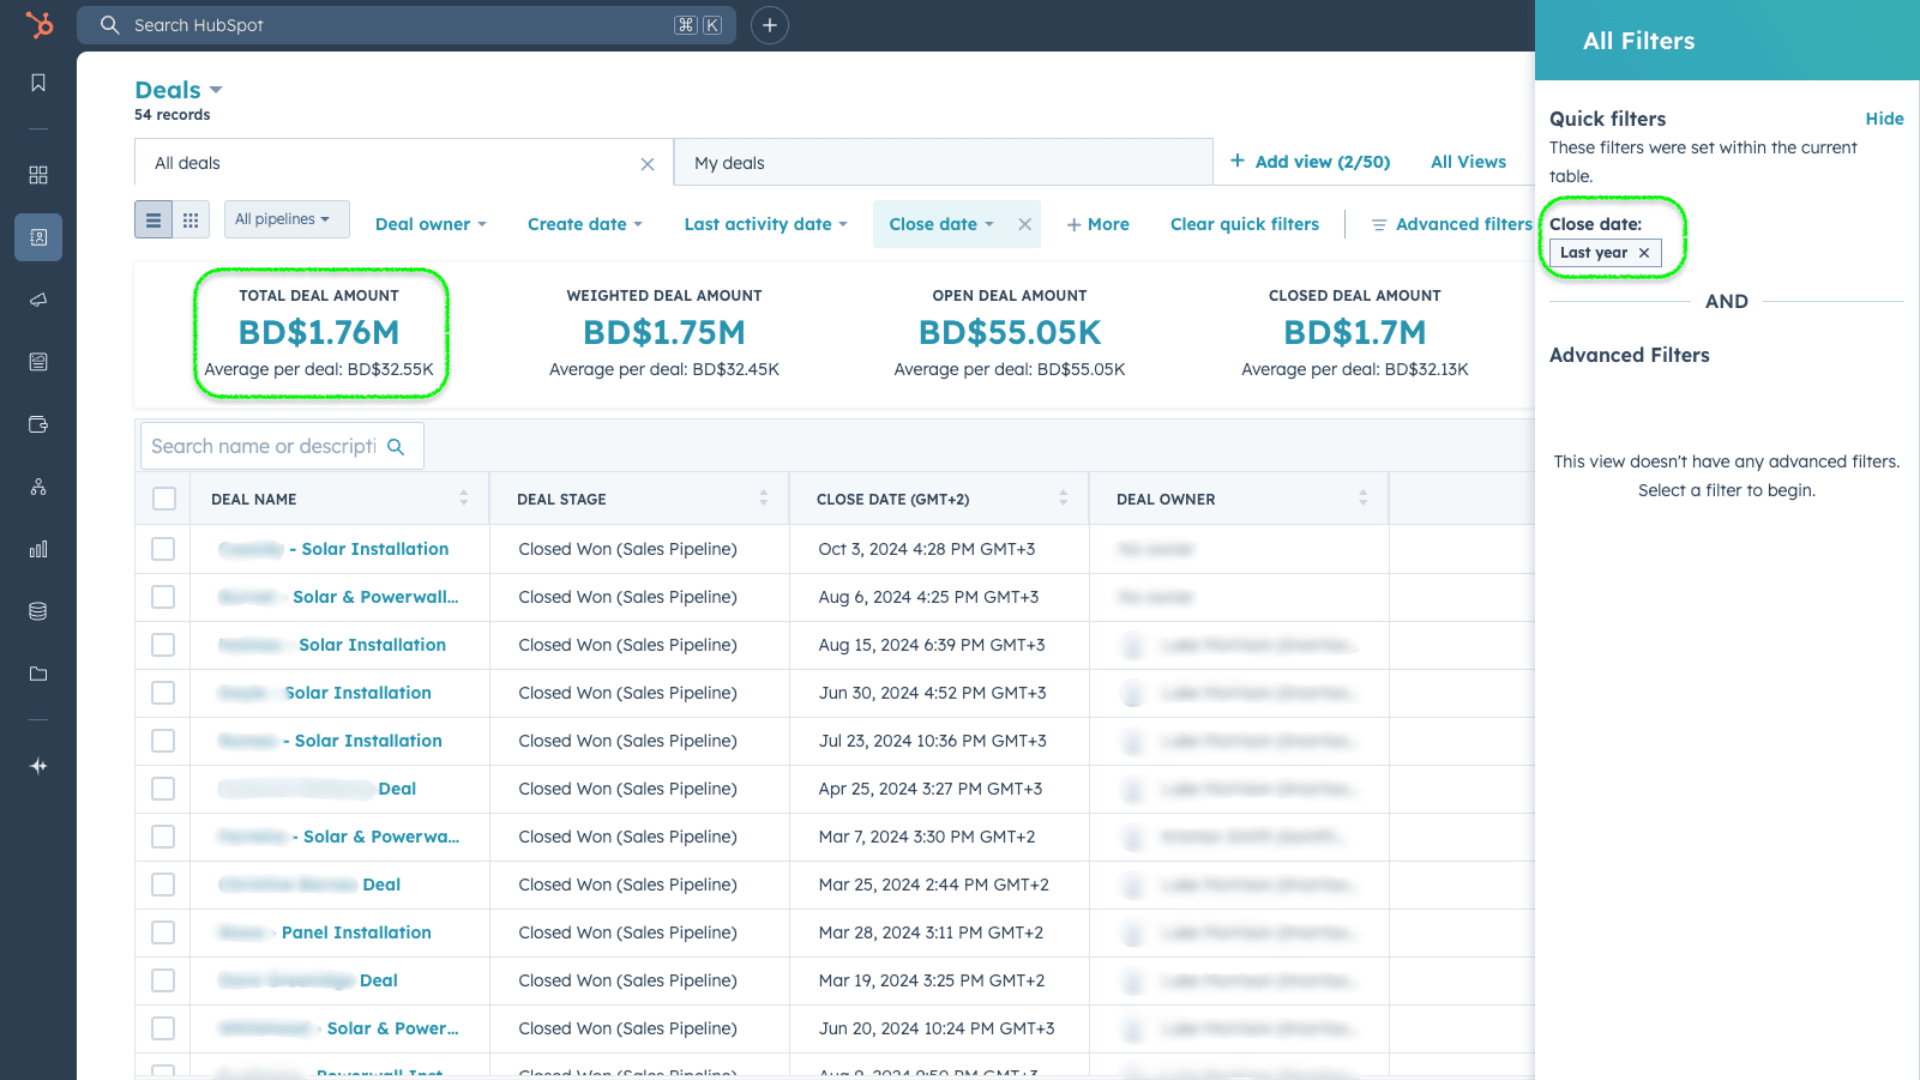Select the Jul 23, 2024 deal checkbox
This screenshot has width=1920, height=1080.
(163, 741)
